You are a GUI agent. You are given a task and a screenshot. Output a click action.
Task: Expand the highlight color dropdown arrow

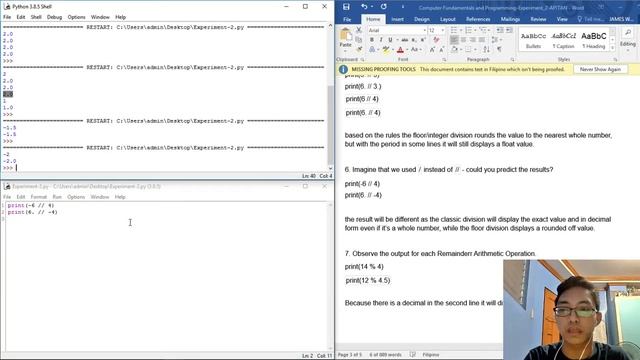click(x=392, y=49)
